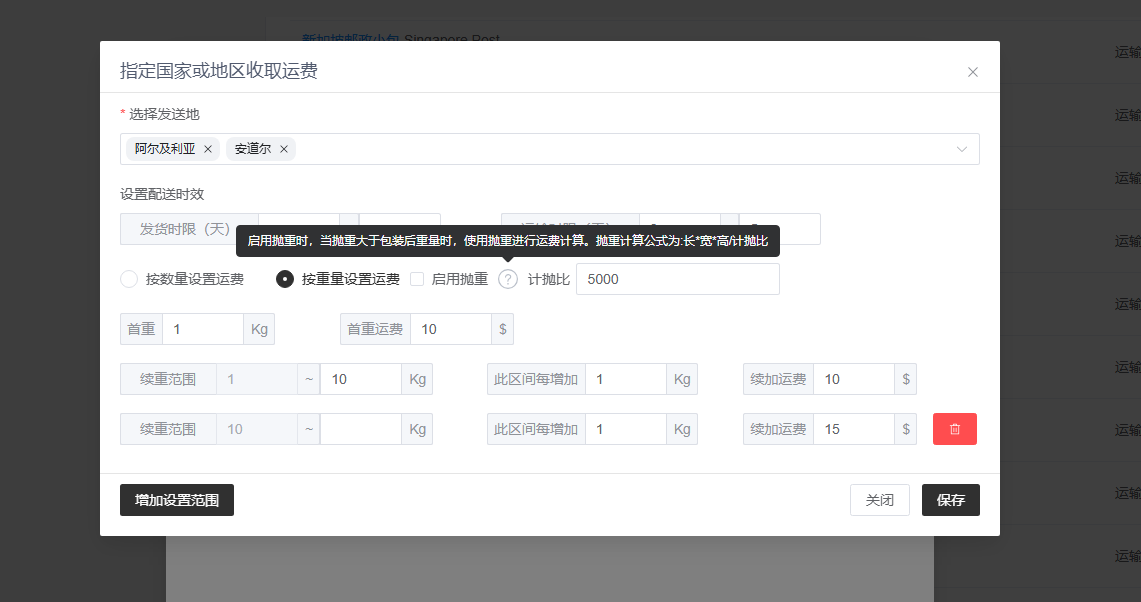The width and height of the screenshot is (1141, 602).
Task: Click first row 续重范围 upper limit field
Action: (x=360, y=379)
